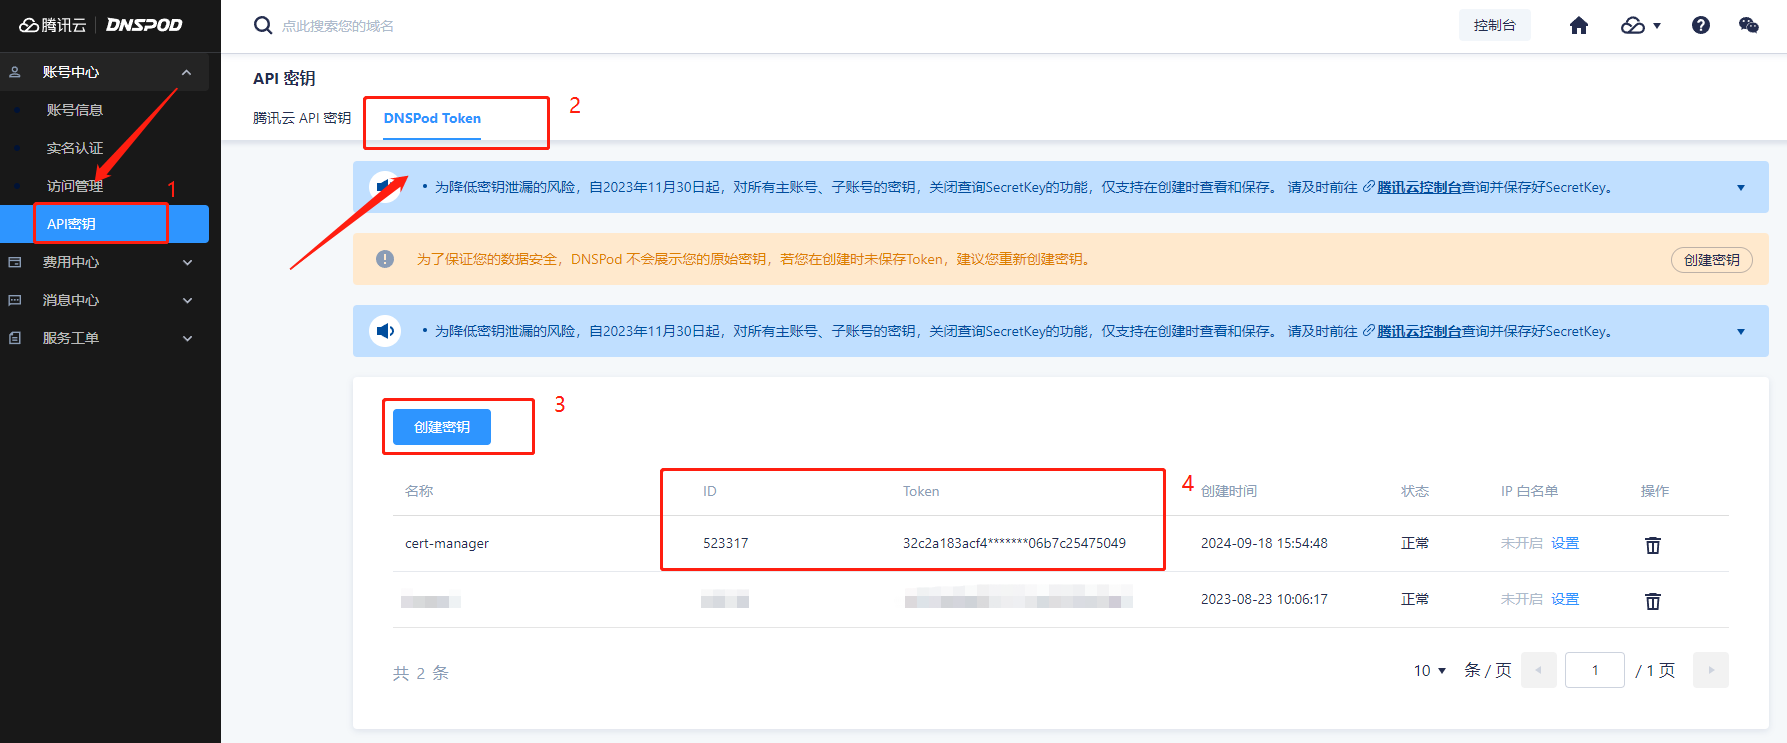
Task: Click the cert-manager token value
Action: click(x=1014, y=543)
